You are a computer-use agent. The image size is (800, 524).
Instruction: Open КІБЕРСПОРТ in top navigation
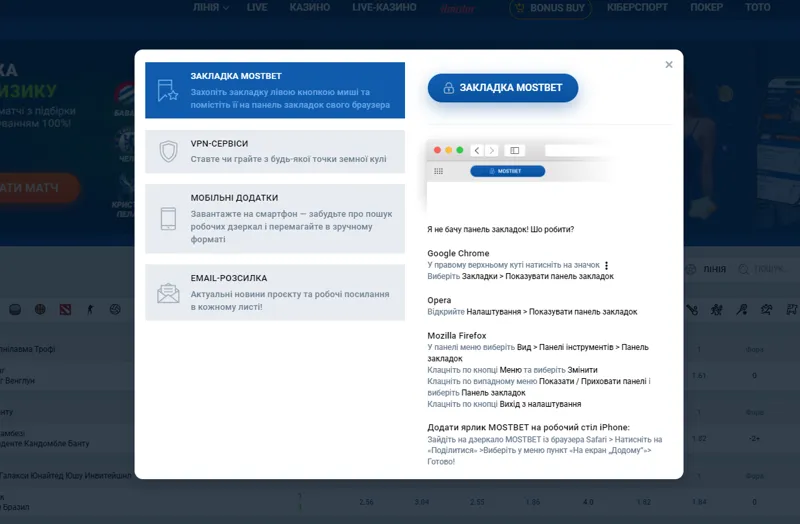pos(637,8)
